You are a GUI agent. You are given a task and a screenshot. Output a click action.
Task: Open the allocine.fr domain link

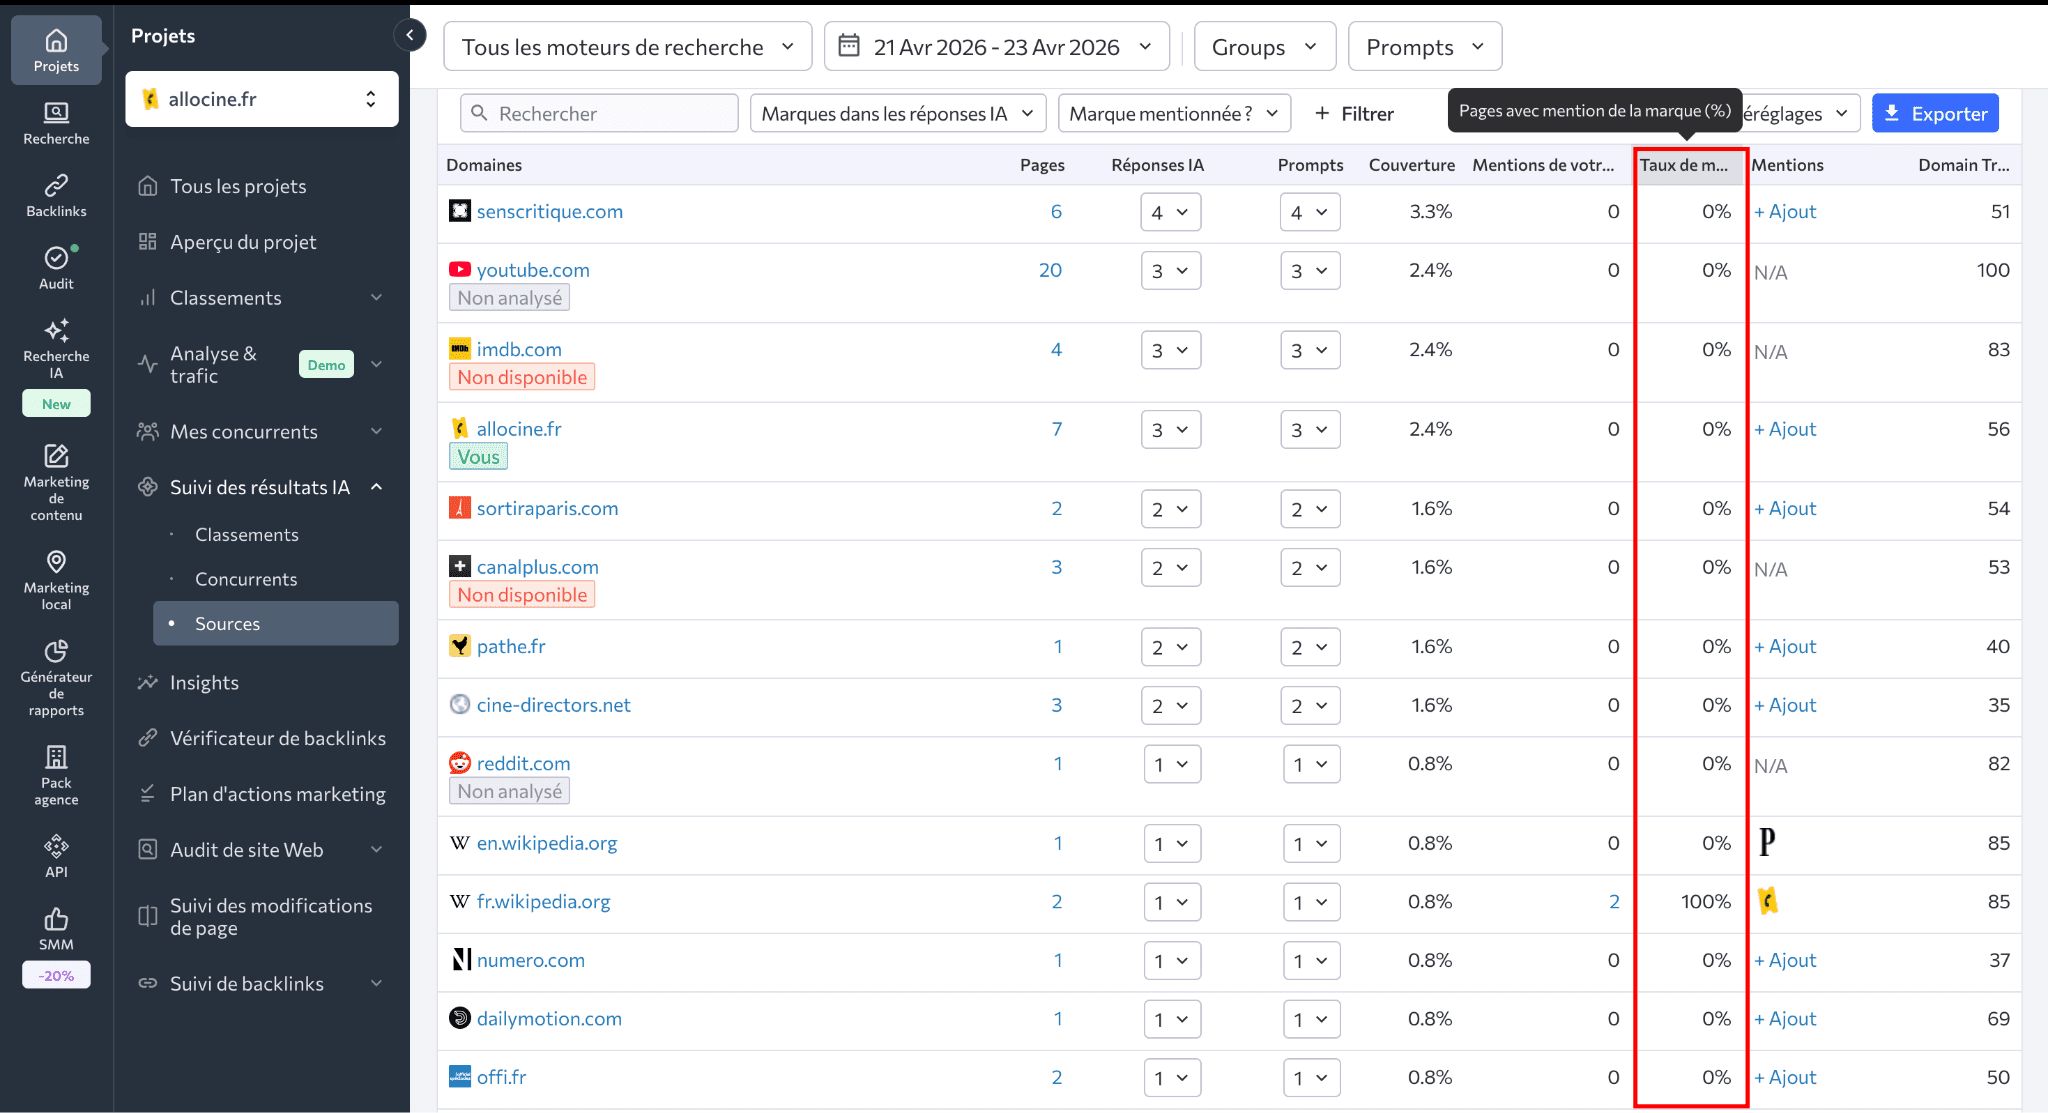tap(519, 429)
